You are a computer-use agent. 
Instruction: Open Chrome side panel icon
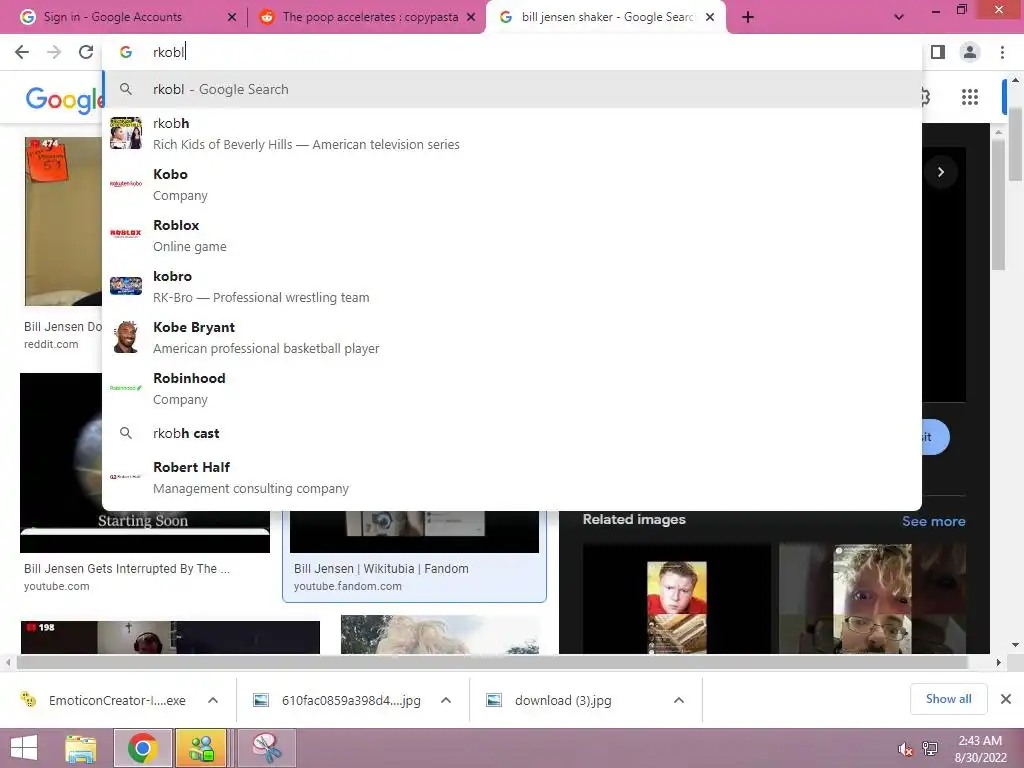[x=938, y=52]
